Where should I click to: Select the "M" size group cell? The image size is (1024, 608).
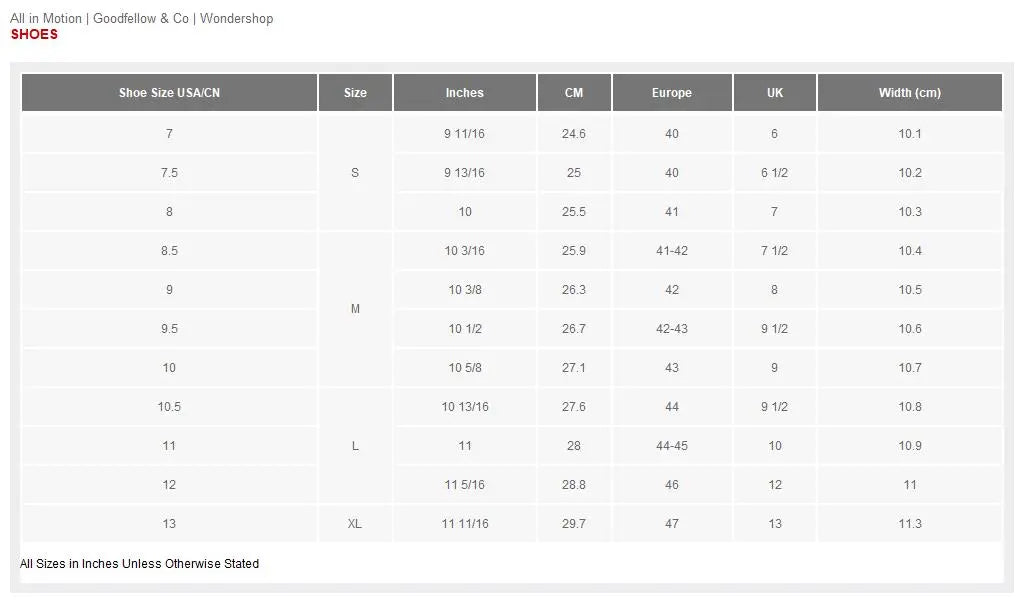tap(355, 309)
